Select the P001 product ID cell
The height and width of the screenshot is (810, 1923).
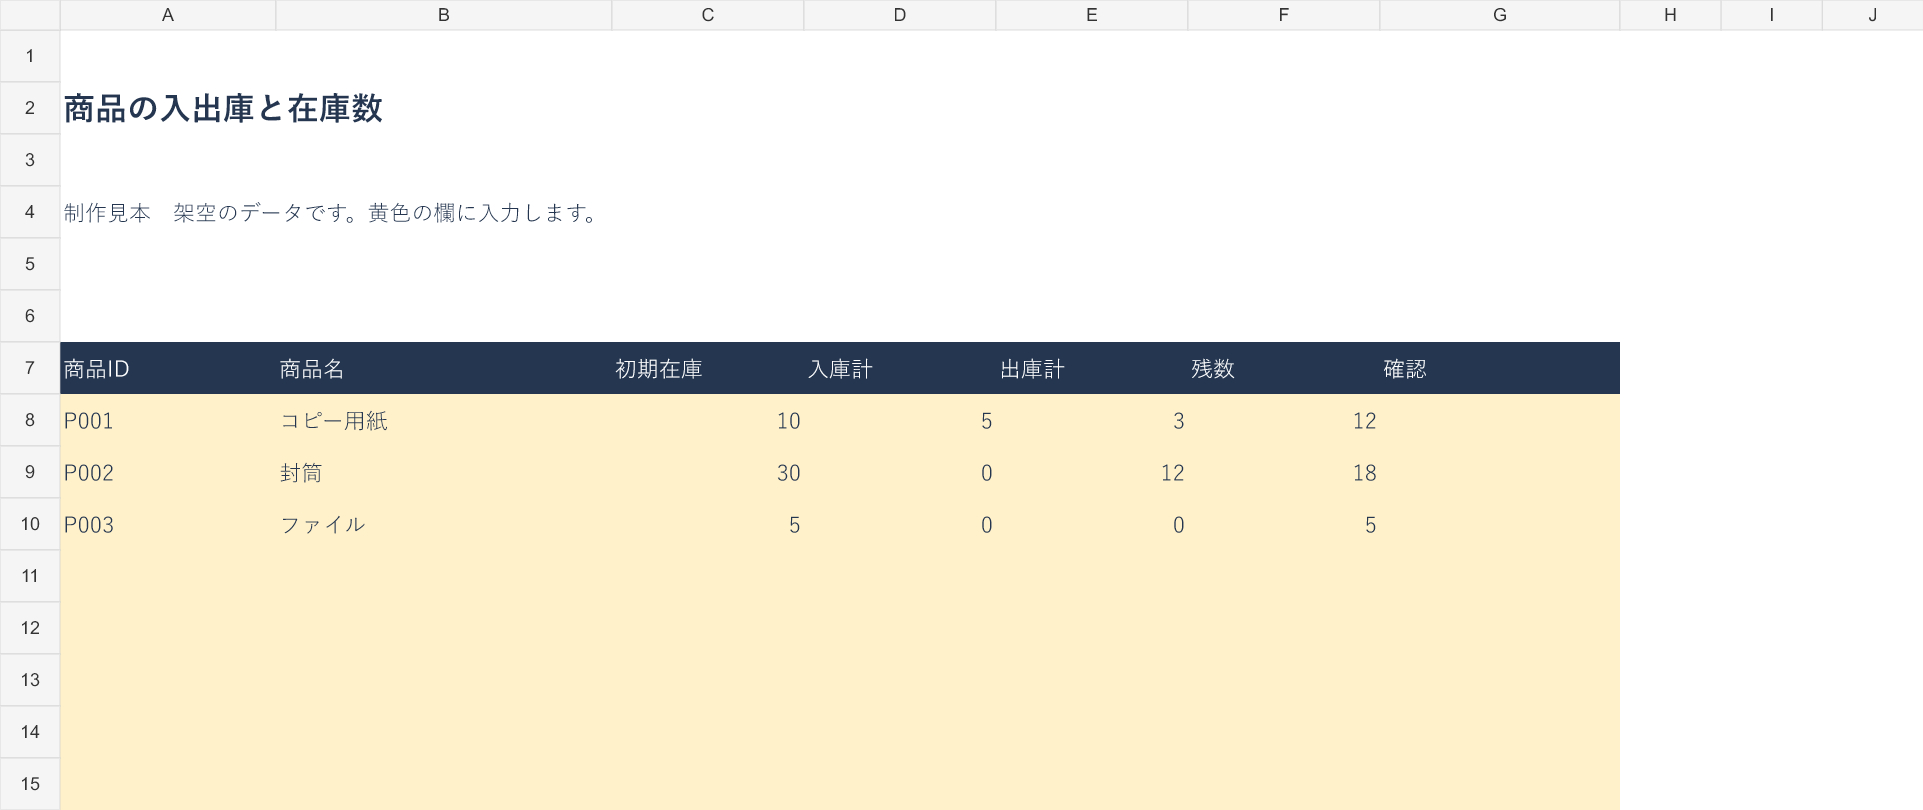pos(168,421)
